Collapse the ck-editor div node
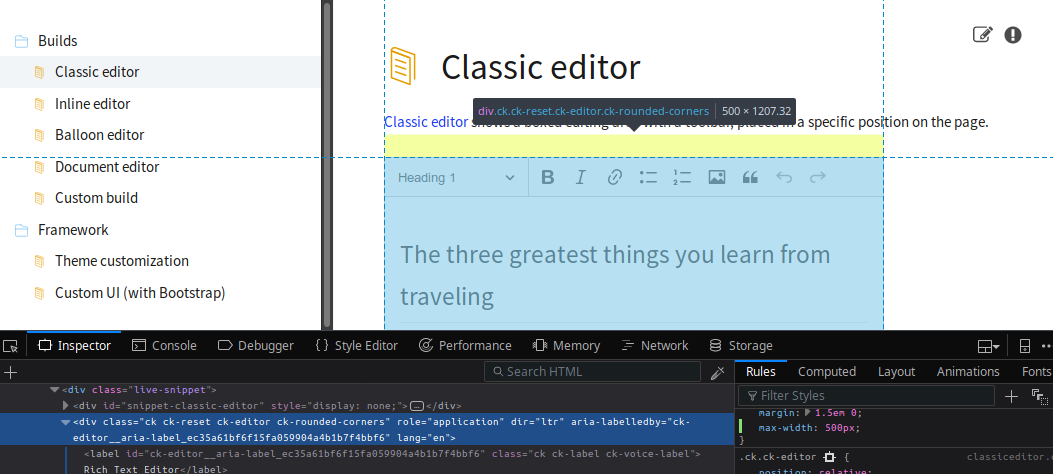Viewport: 1053px width, 474px height. [66, 422]
